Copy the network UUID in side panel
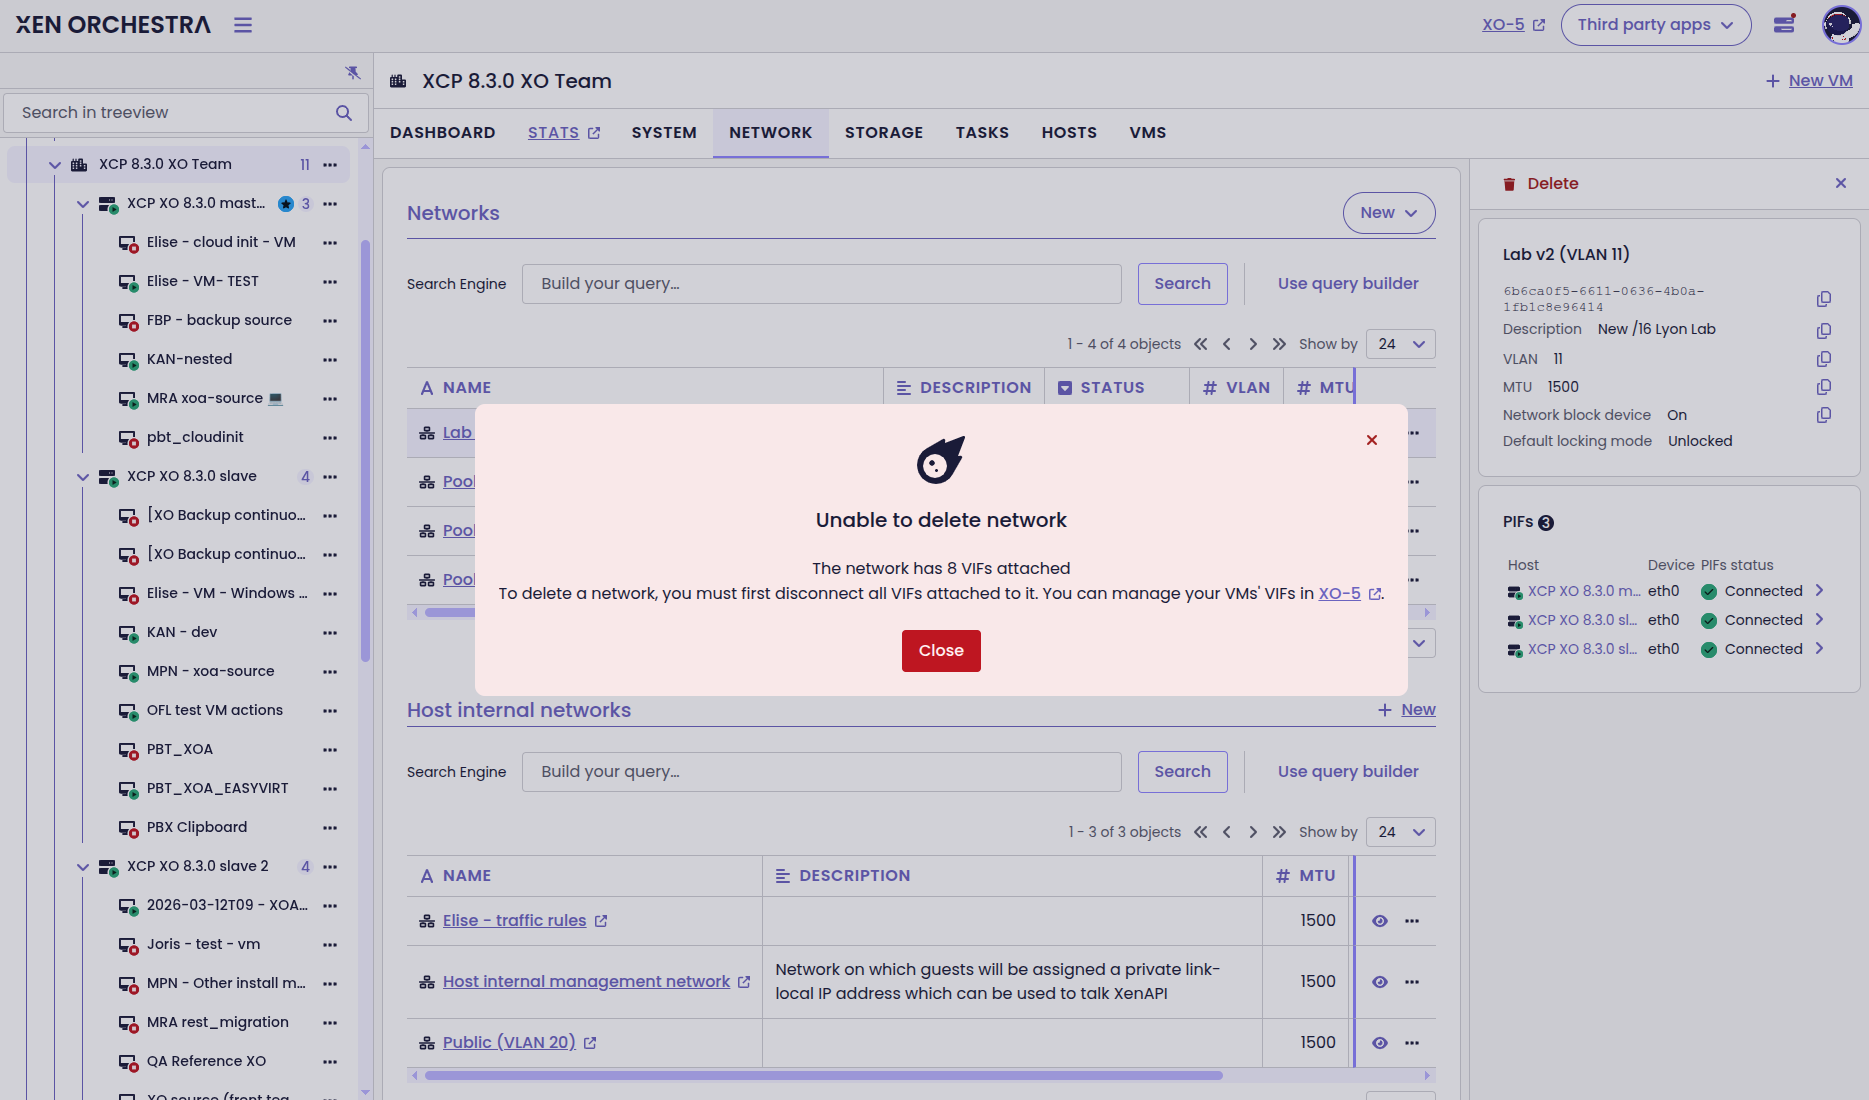 pyautogui.click(x=1824, y=299)
